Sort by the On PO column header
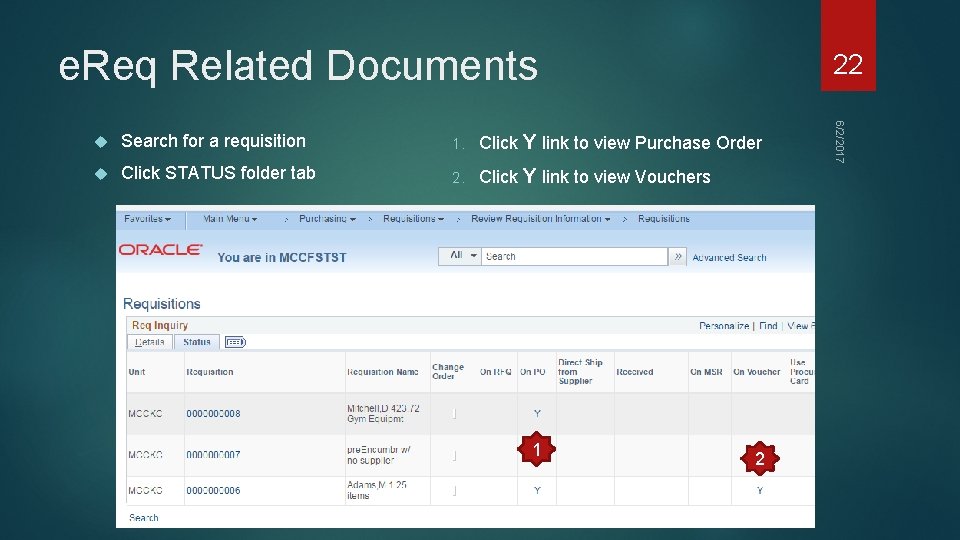This screenshot has width=960, height=540. (533, 372)
